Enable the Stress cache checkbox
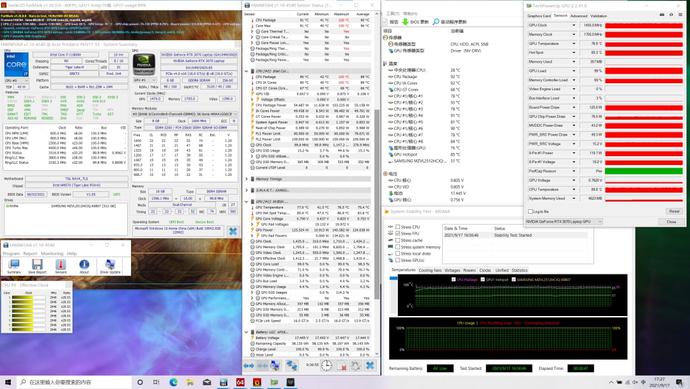This screenshot has width=690, height=389. coord(397,240)
